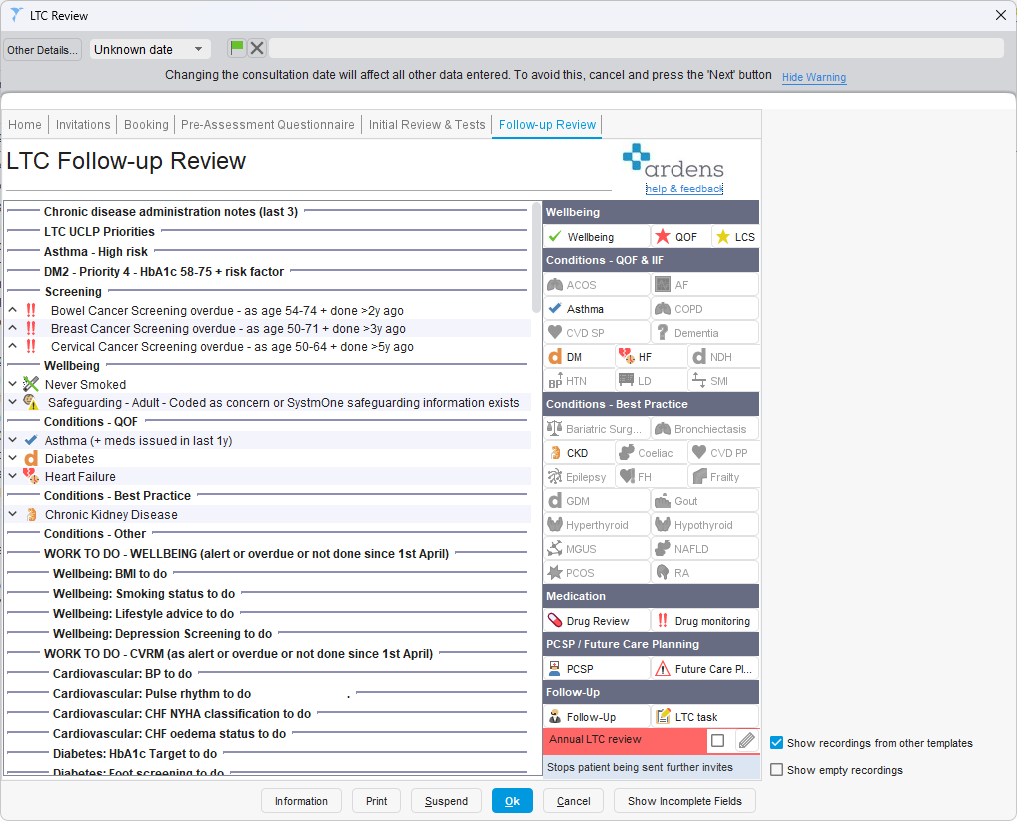Open the Drug Review pill button
This screenshot has height=821, width=1017.
597,621
